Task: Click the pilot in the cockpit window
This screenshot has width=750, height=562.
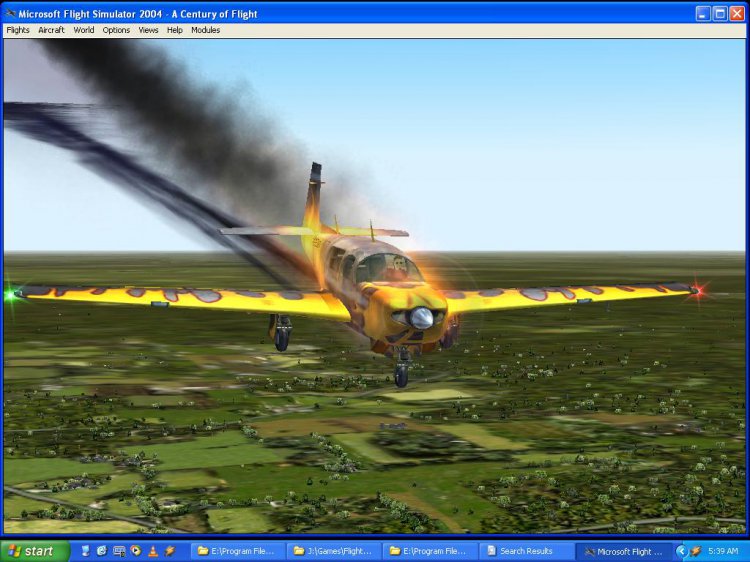Action: 398,268
